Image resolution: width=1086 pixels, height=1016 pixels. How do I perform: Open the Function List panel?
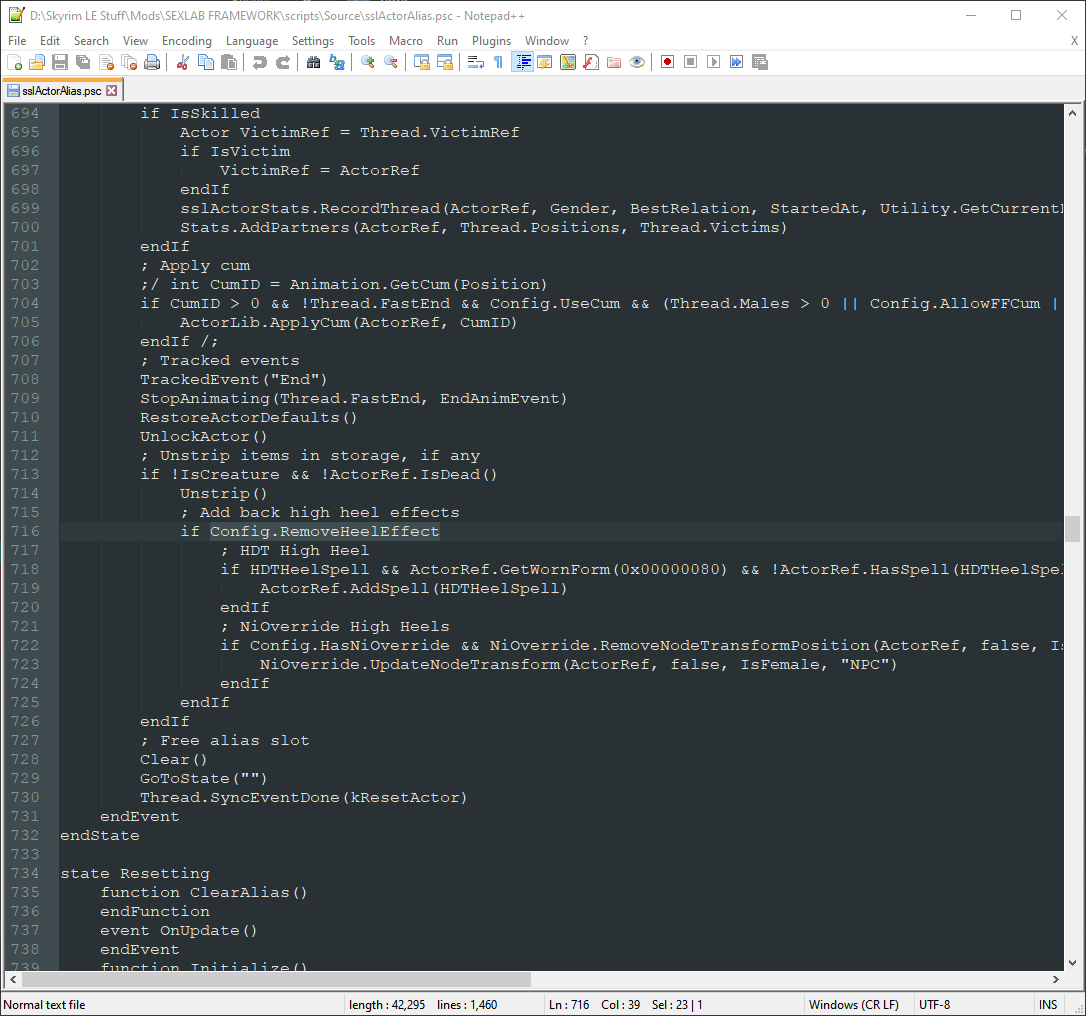pyautogui.click(x=591, y=62)
